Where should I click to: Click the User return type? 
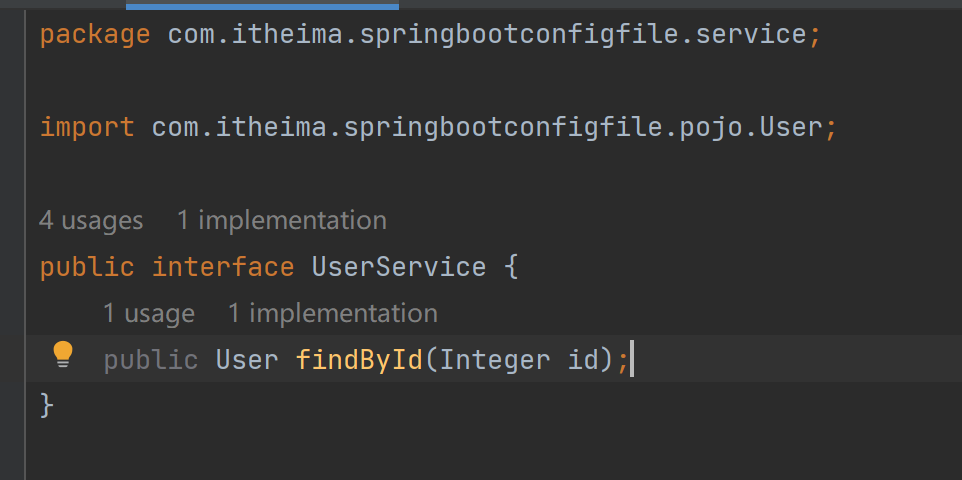(247, 360)
